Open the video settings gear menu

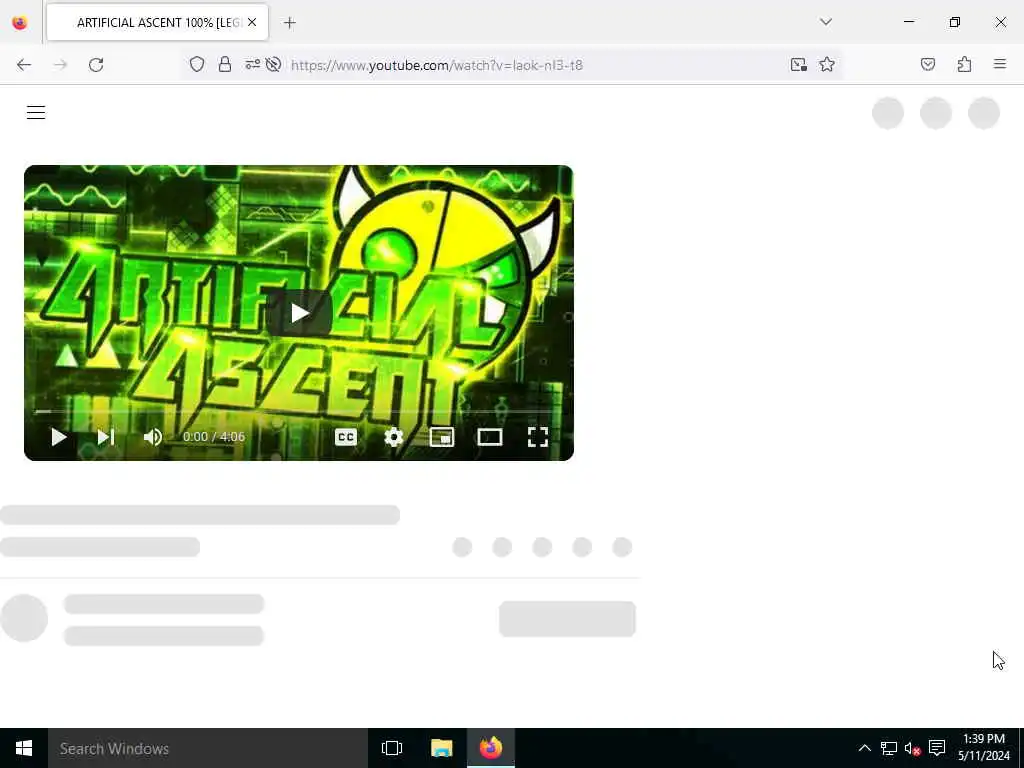394,437
